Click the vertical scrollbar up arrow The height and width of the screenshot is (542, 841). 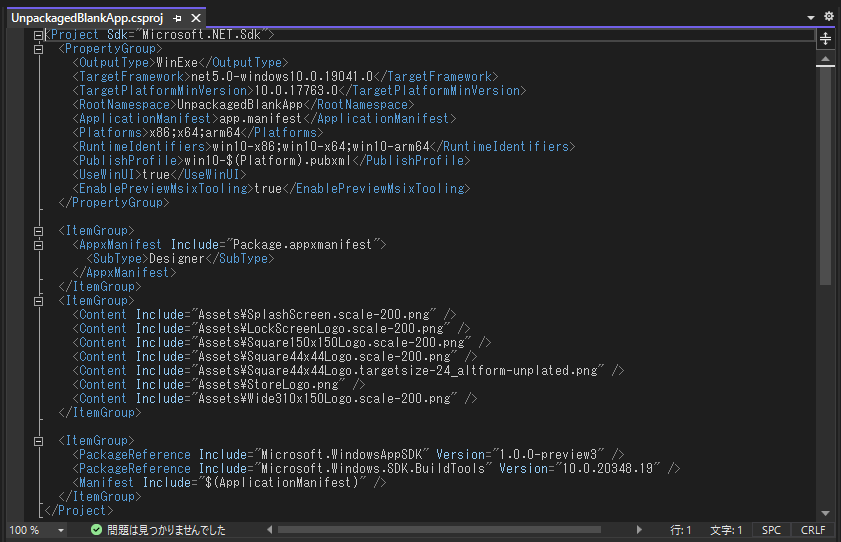(825, 58)
